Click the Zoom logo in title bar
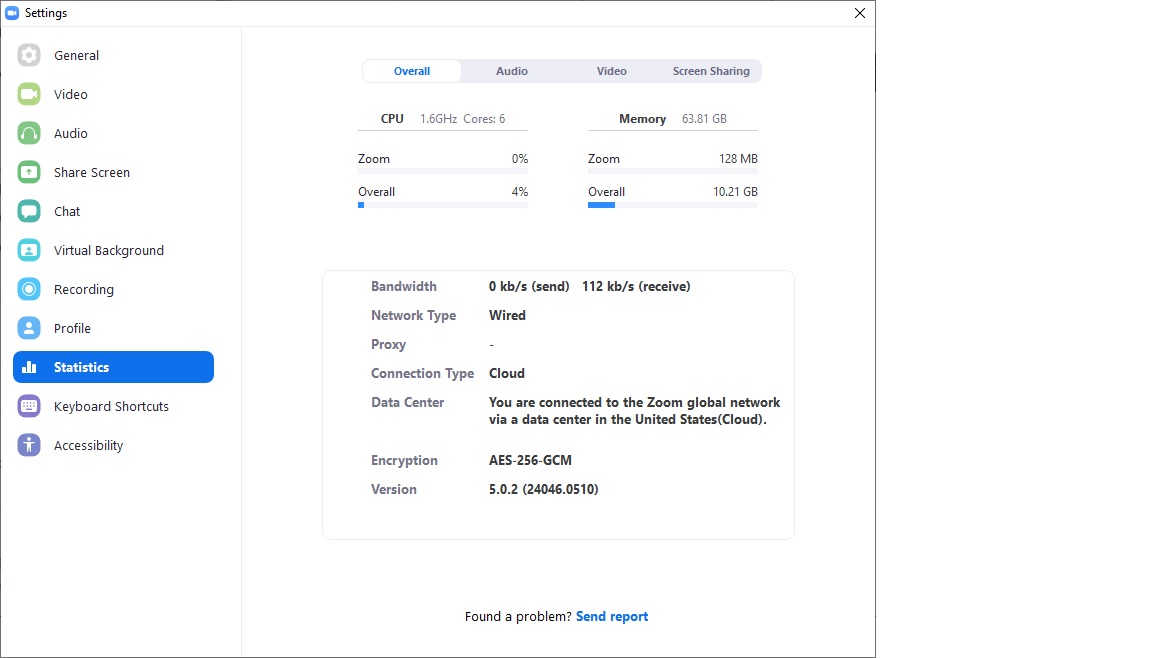1152x658 pixels. pos(12,13)
